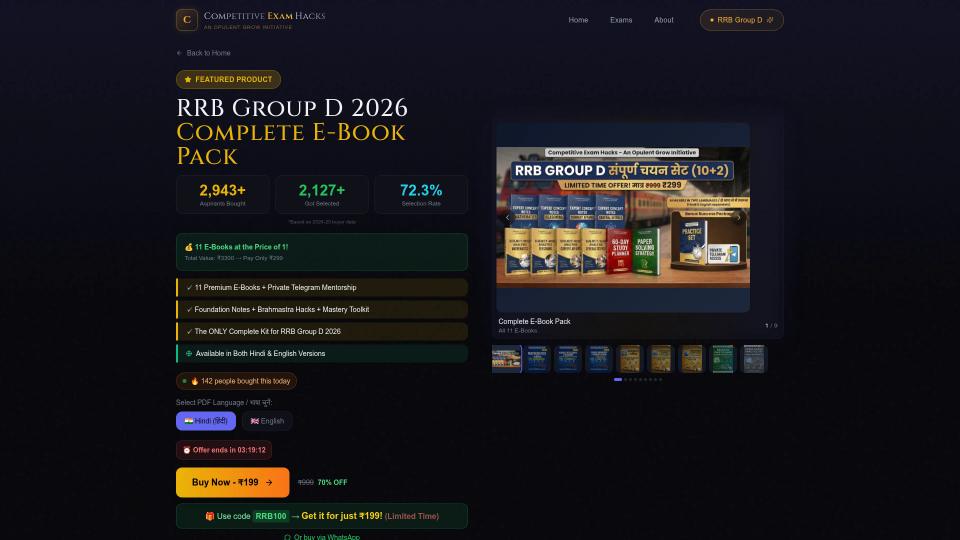Click 'Foundation Notes + Brahmastra Hacks' feature row

tap(322, 310)
